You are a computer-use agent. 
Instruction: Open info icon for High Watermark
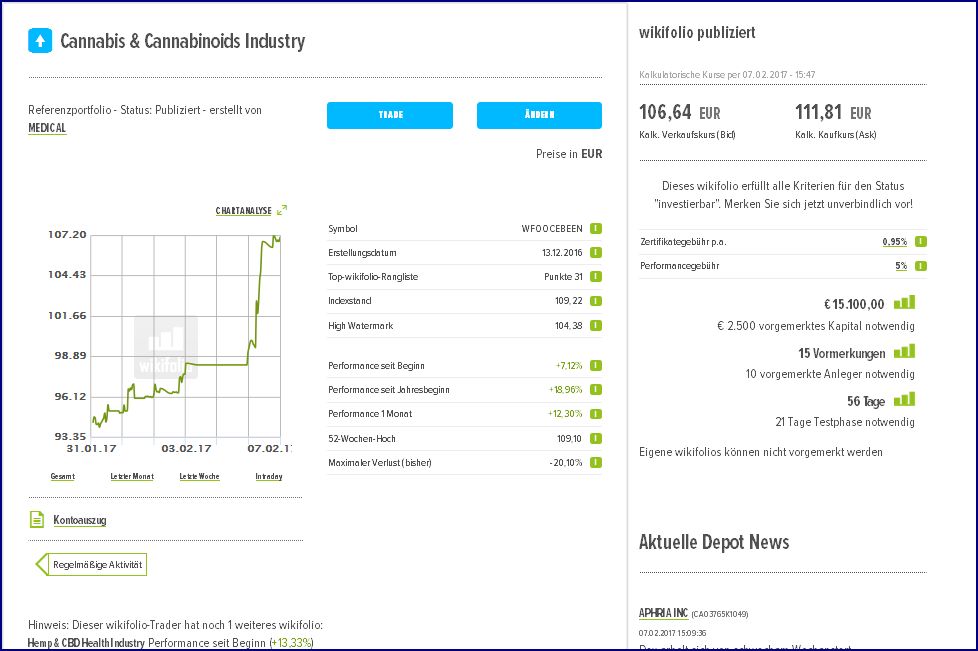(595, 325)
